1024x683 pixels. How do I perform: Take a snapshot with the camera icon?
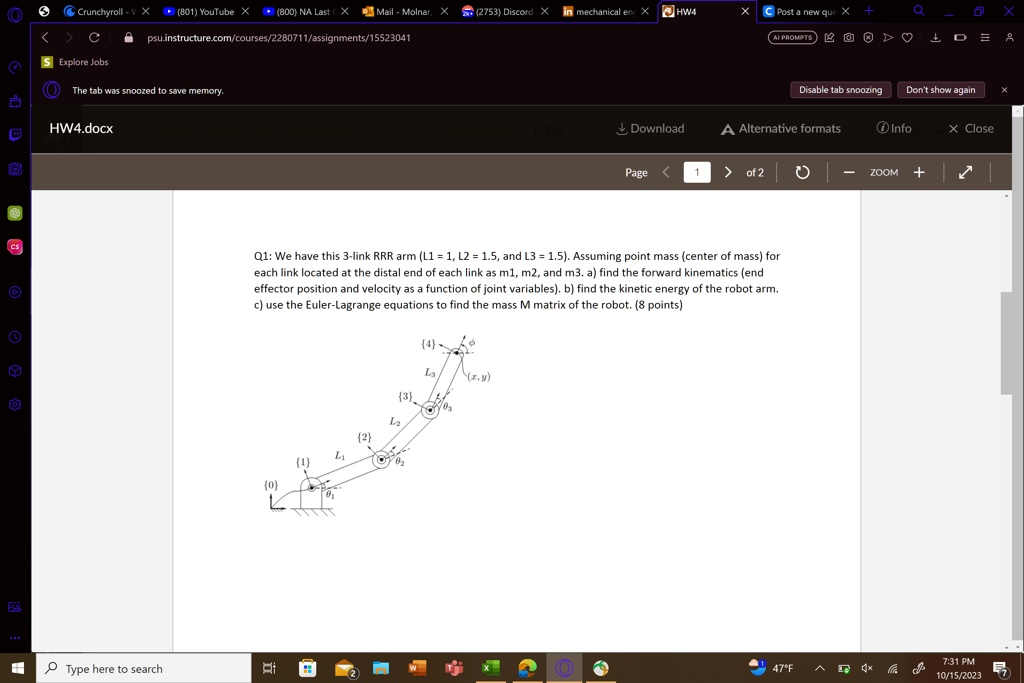tap(850, 37)
